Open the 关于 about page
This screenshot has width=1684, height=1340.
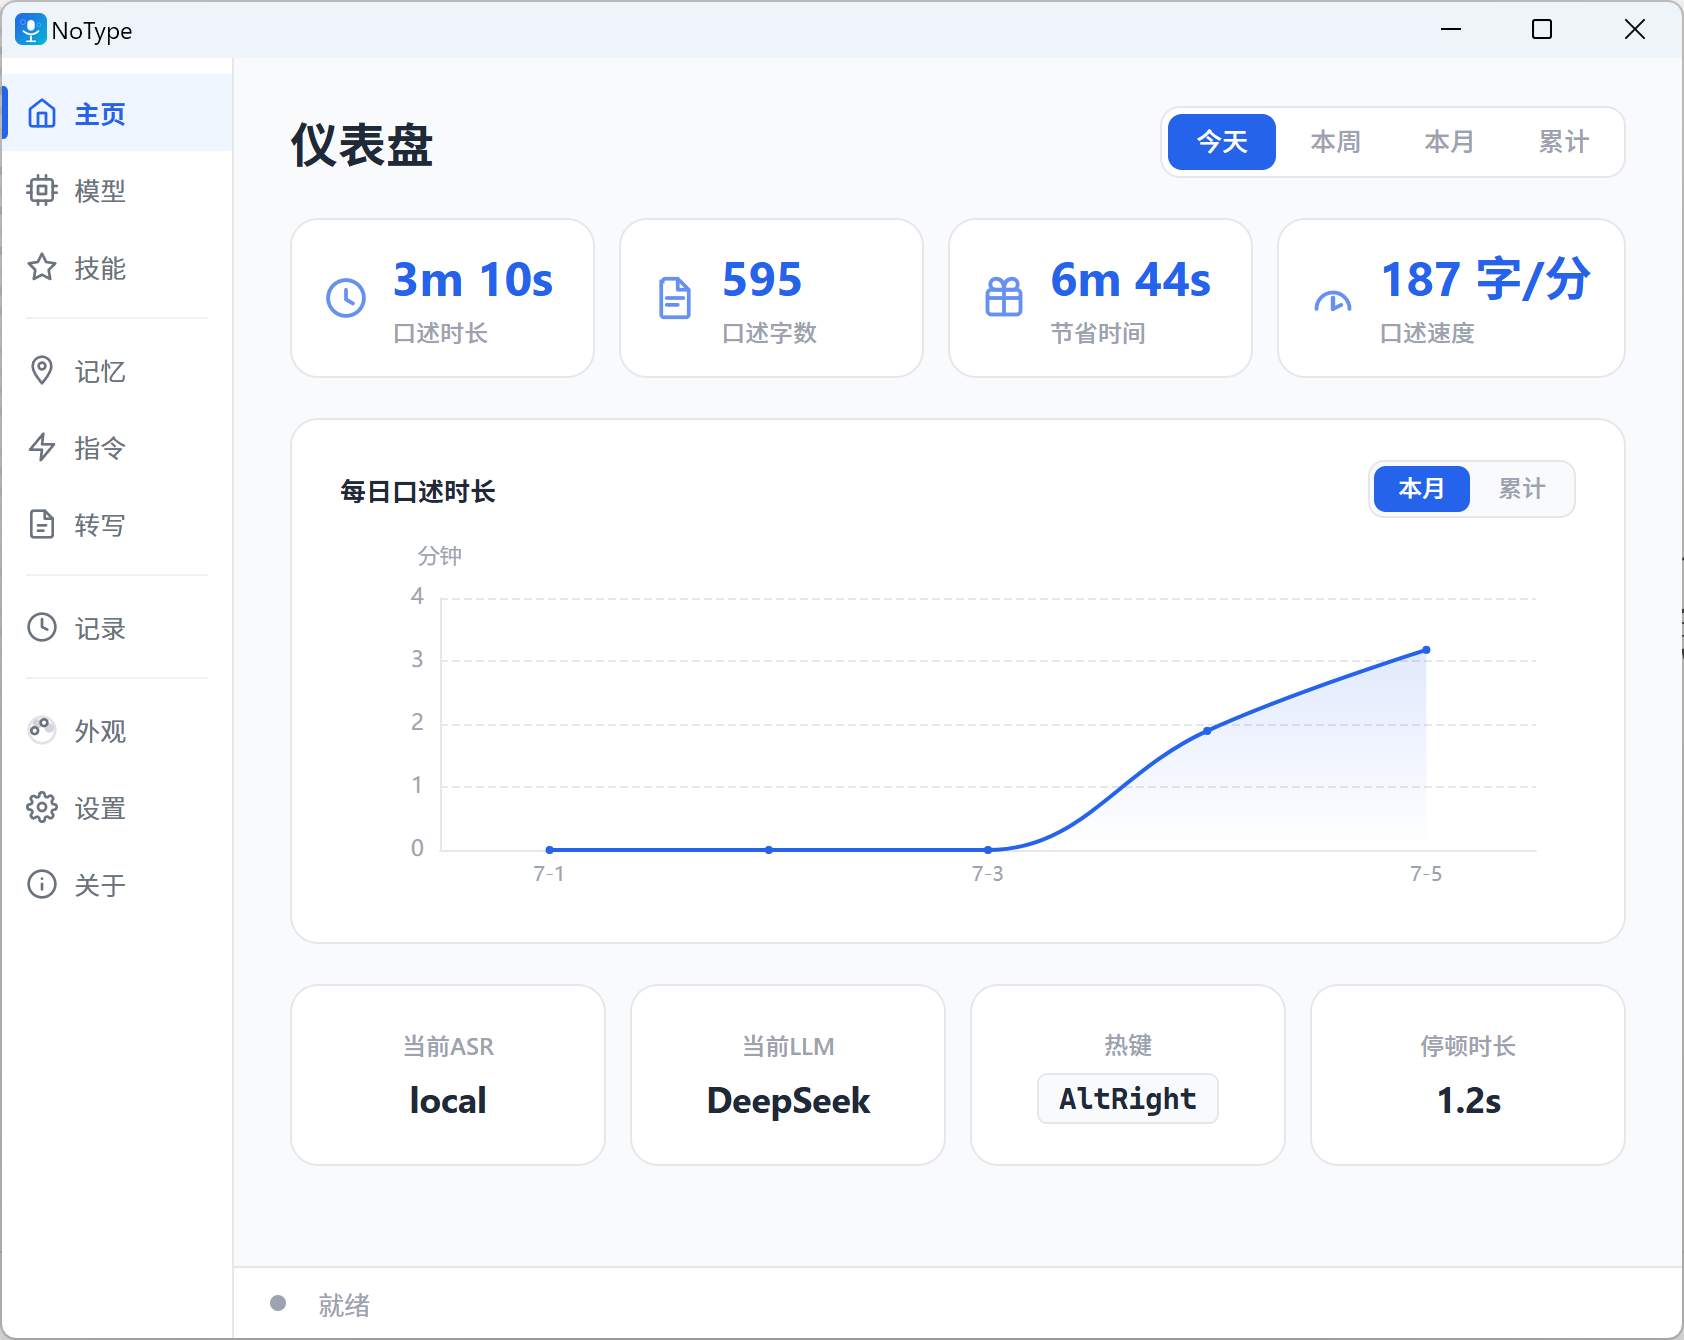point(117,884)
